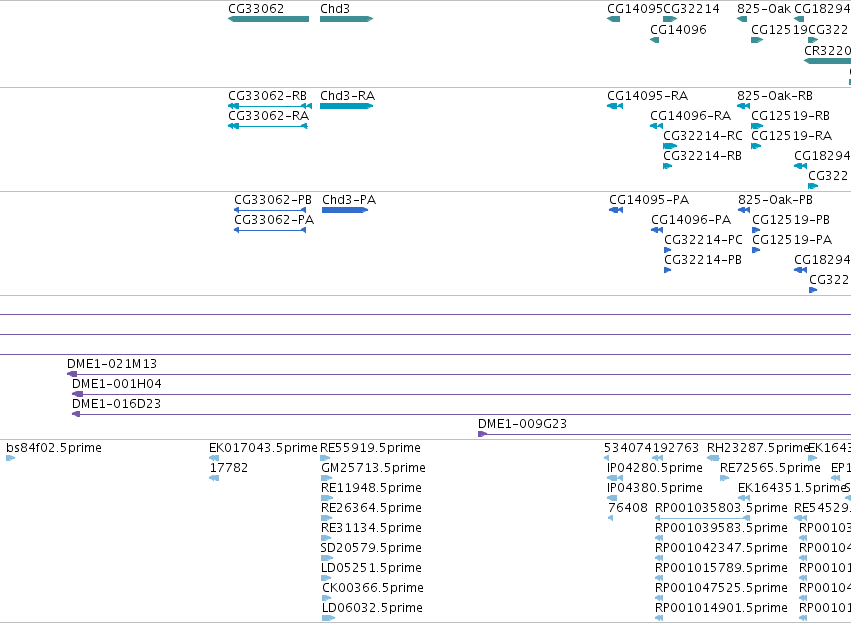The width and height of the screenshot is (851, 623).
Task: Select the CG14095 gene label
Action: coord(635,9)
